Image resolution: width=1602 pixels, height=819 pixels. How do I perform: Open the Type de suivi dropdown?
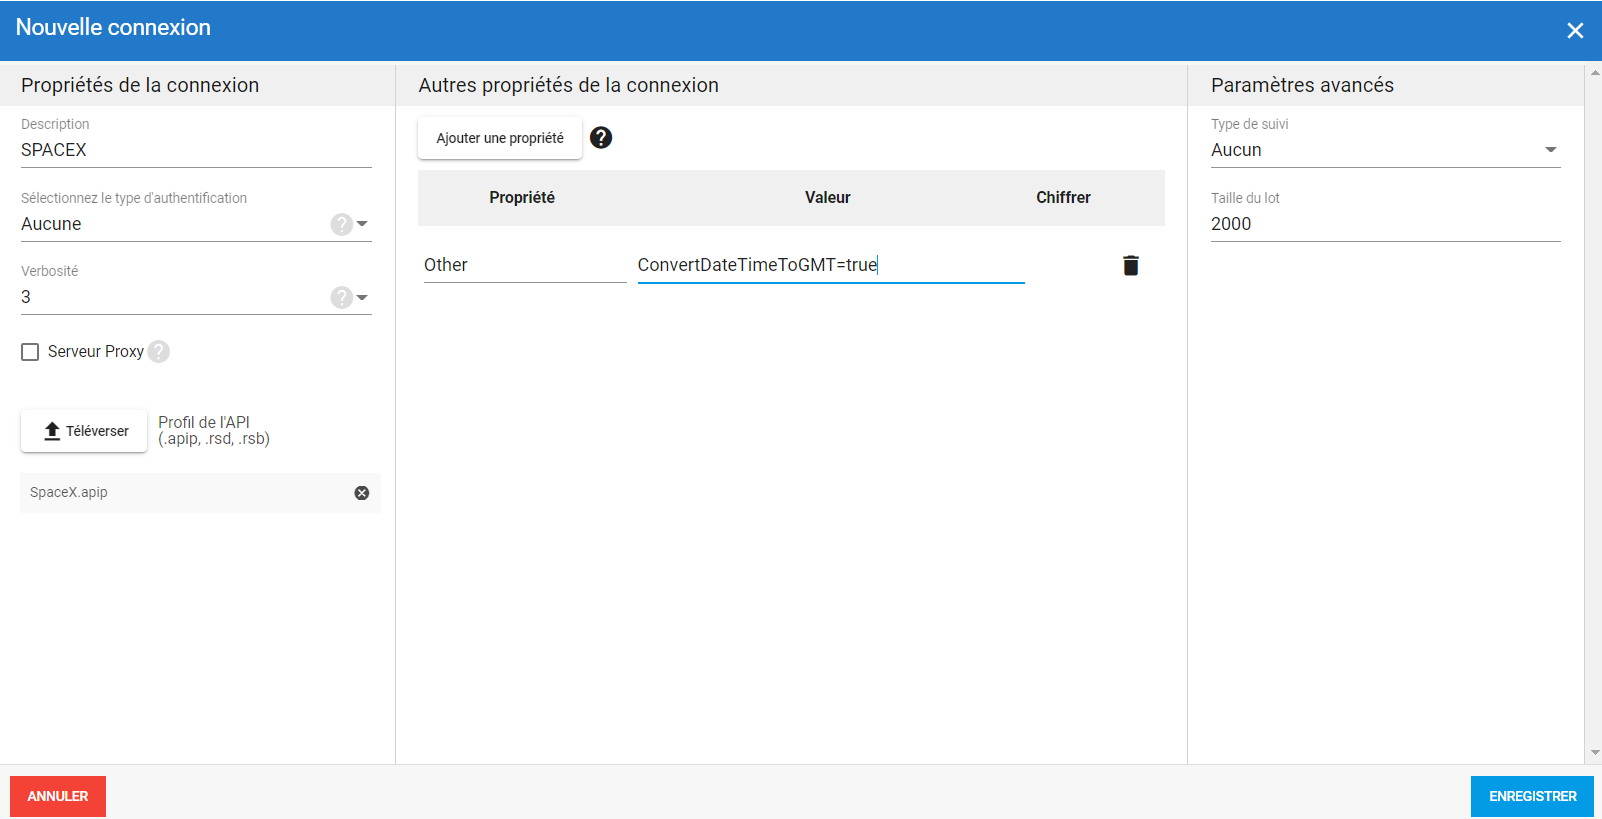1550,150
